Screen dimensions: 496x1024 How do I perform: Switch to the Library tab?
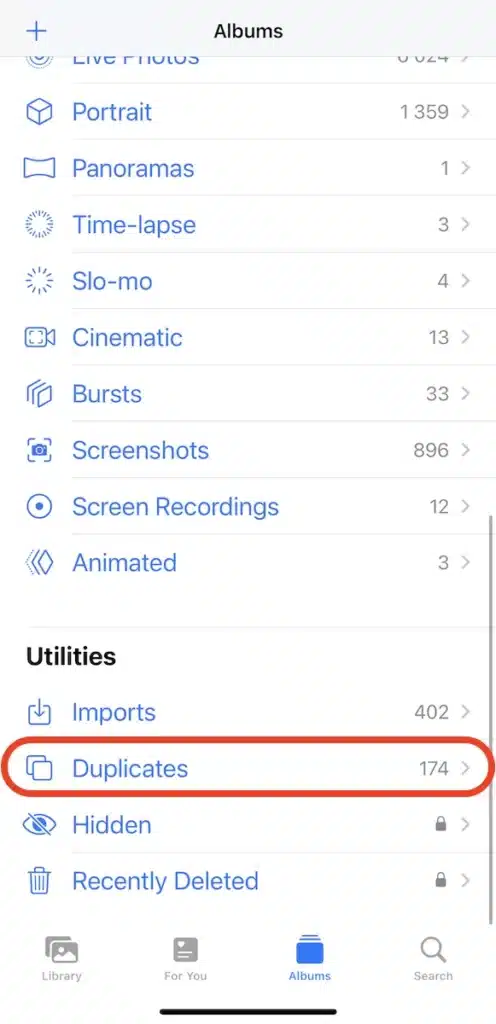(x=61, y=959)
